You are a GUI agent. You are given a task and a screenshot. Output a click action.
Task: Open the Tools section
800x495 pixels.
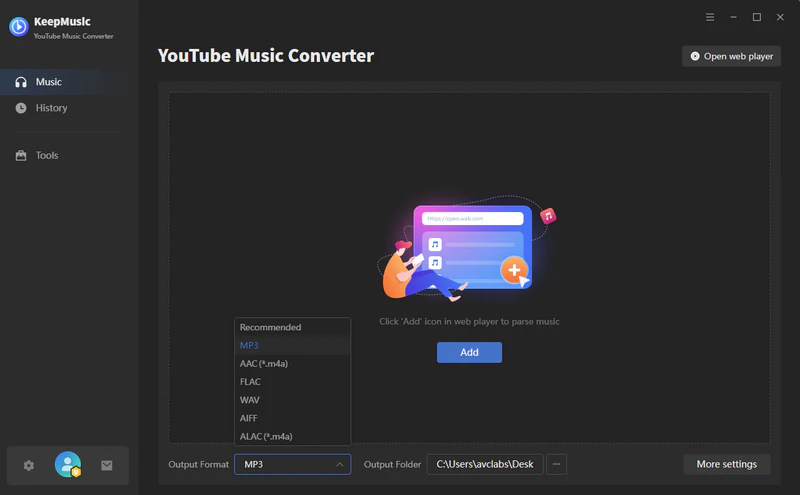click(47, 156)
